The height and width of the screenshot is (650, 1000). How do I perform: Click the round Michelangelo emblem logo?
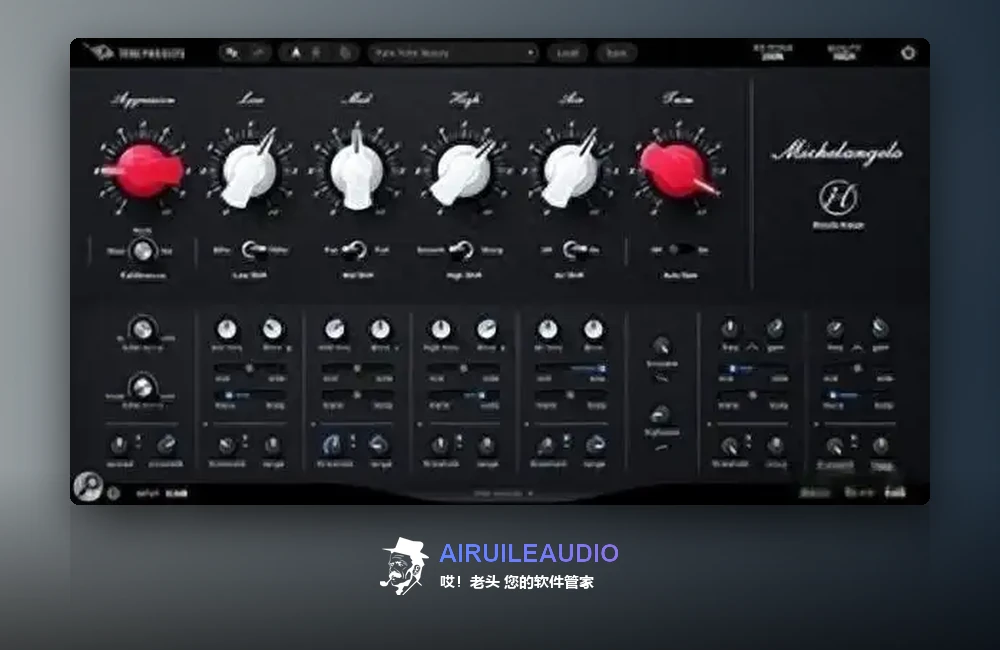tap(838, 197)
